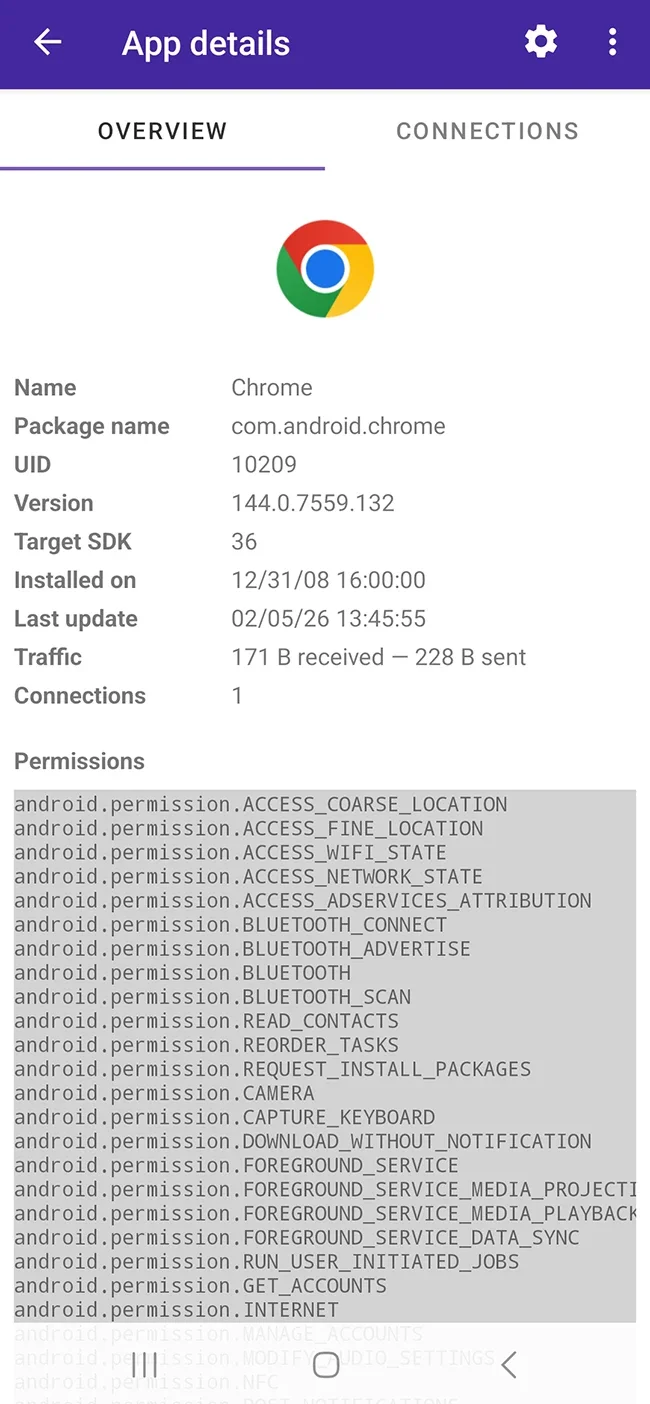
Task: Tap the Traffic received and sent value
Action: click(378, 657)
